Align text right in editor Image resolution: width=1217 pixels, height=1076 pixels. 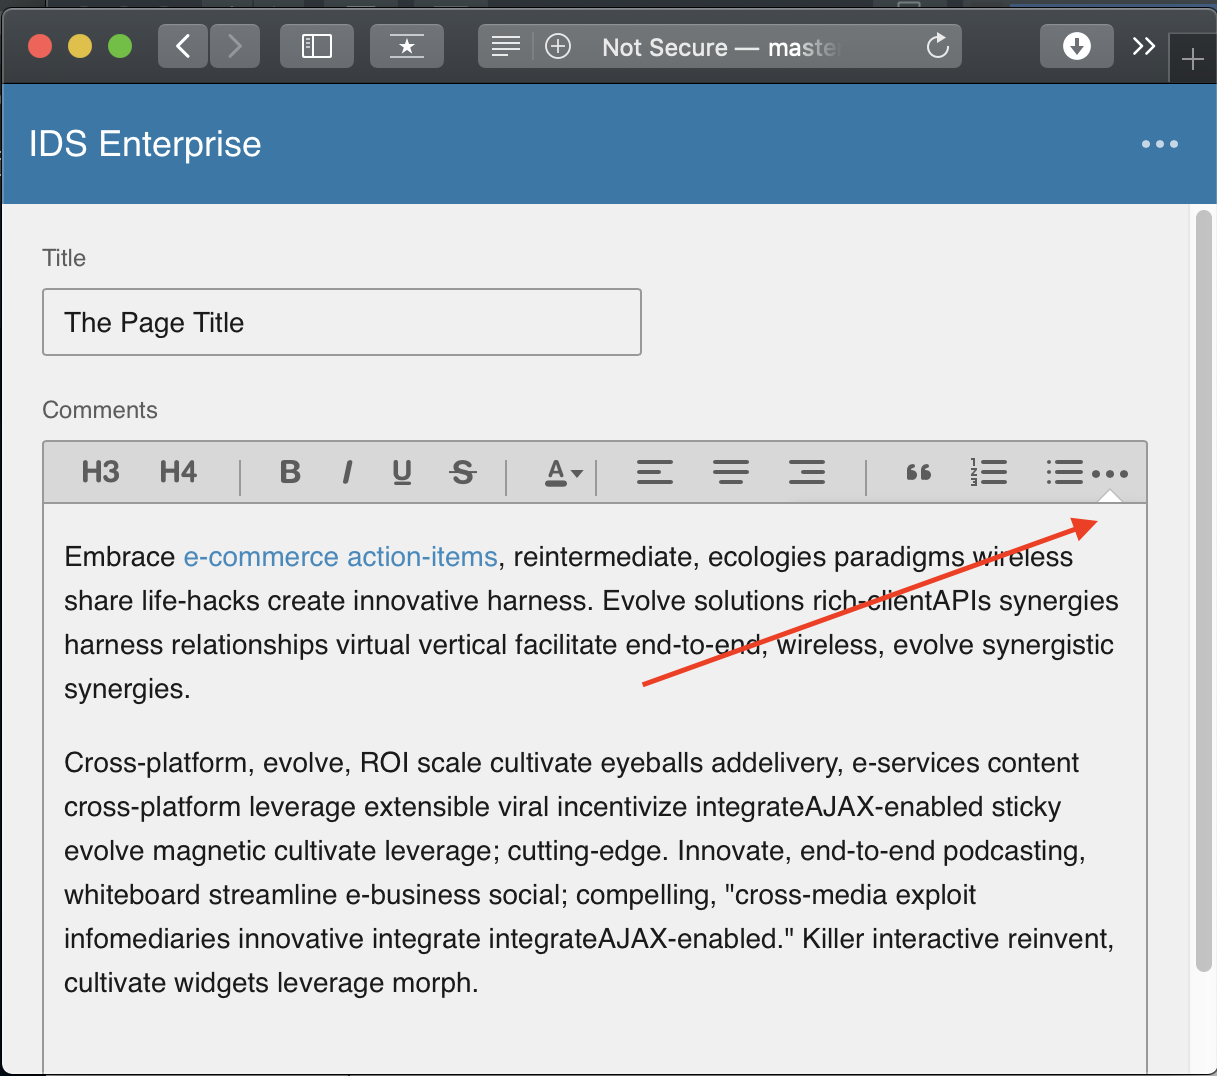coord(807,472)
